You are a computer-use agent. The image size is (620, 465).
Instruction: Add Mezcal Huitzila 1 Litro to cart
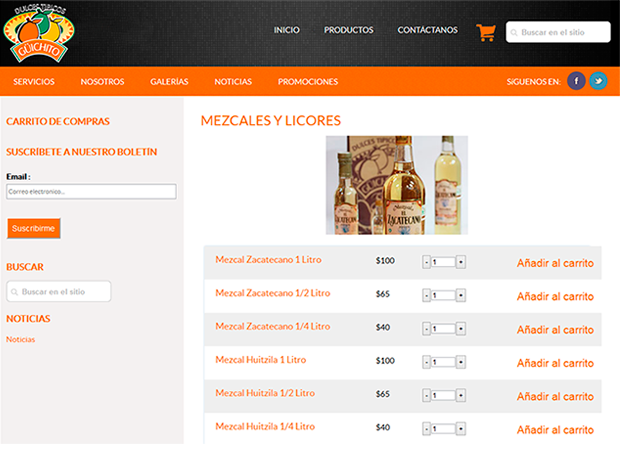pos(555,363)
